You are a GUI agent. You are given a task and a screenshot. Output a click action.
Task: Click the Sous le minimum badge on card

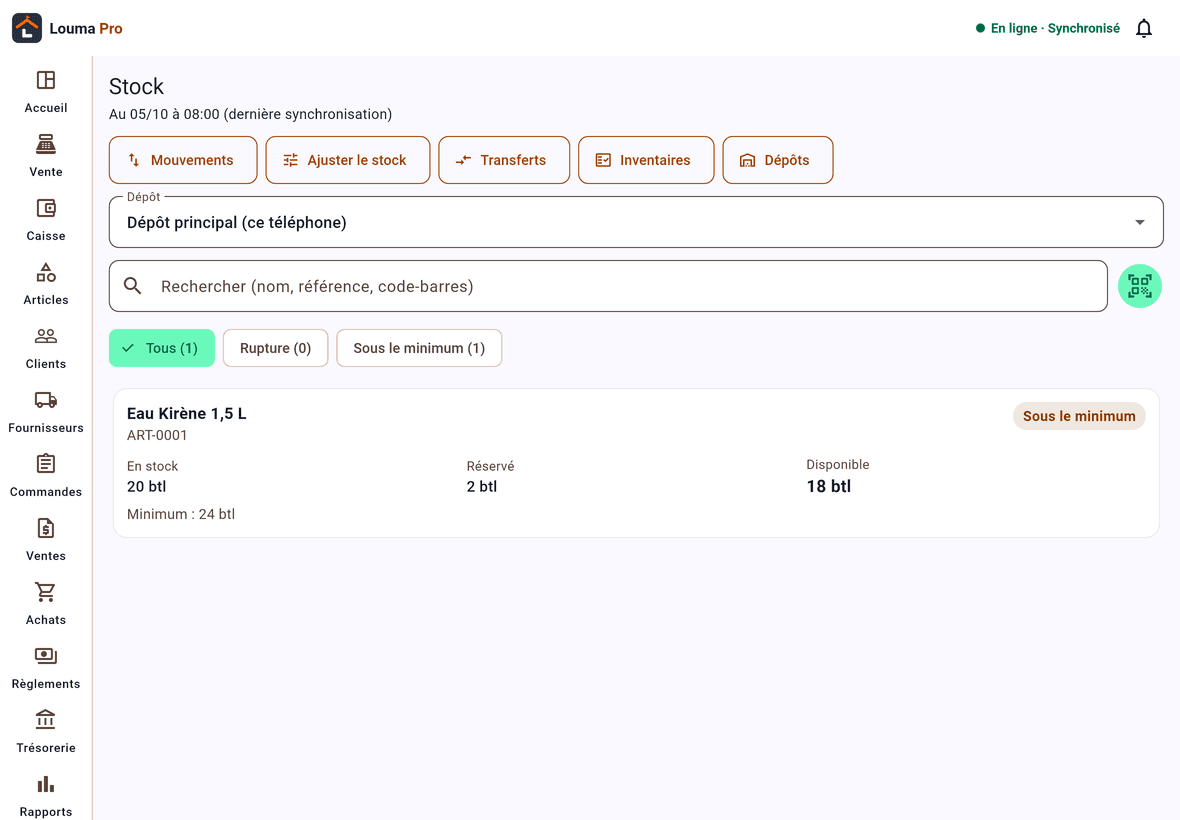pos(1078,416)
